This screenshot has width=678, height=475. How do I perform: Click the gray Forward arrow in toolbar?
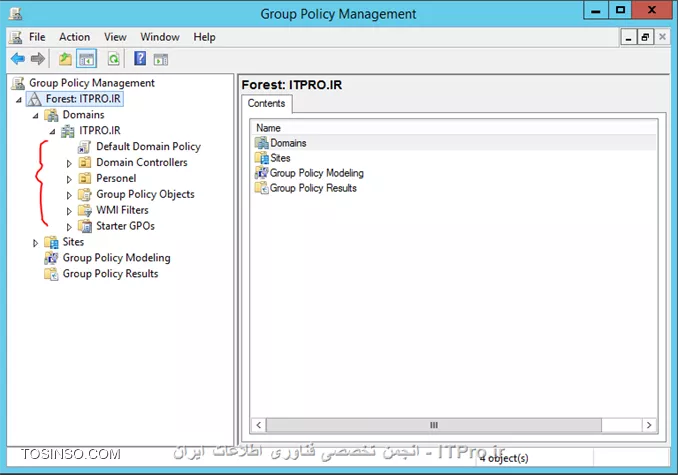point(38,58)
